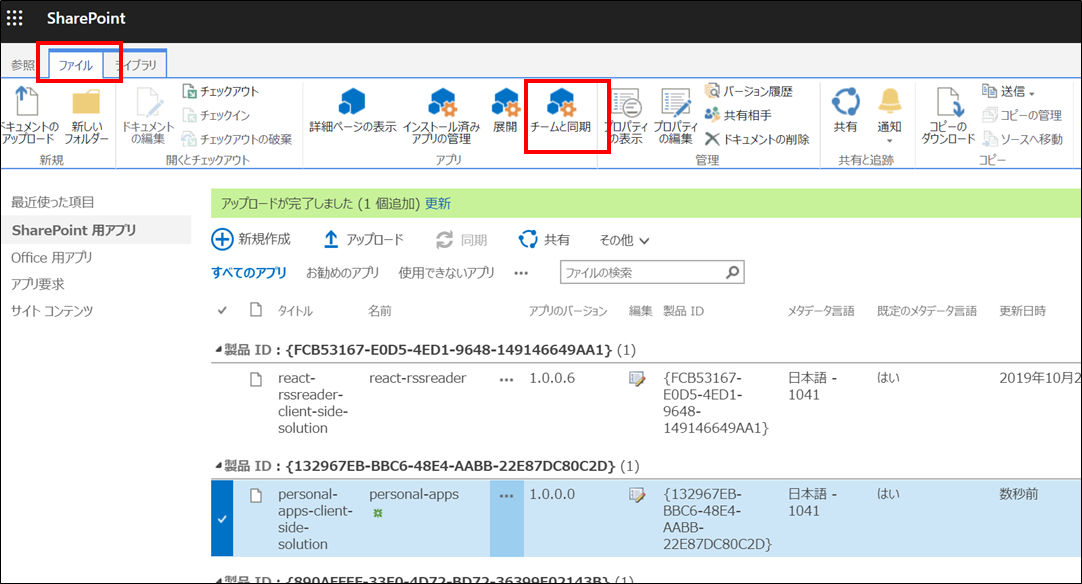
Task: Toggle selection checkbox of personal-apps row
Action: point(222,519)
